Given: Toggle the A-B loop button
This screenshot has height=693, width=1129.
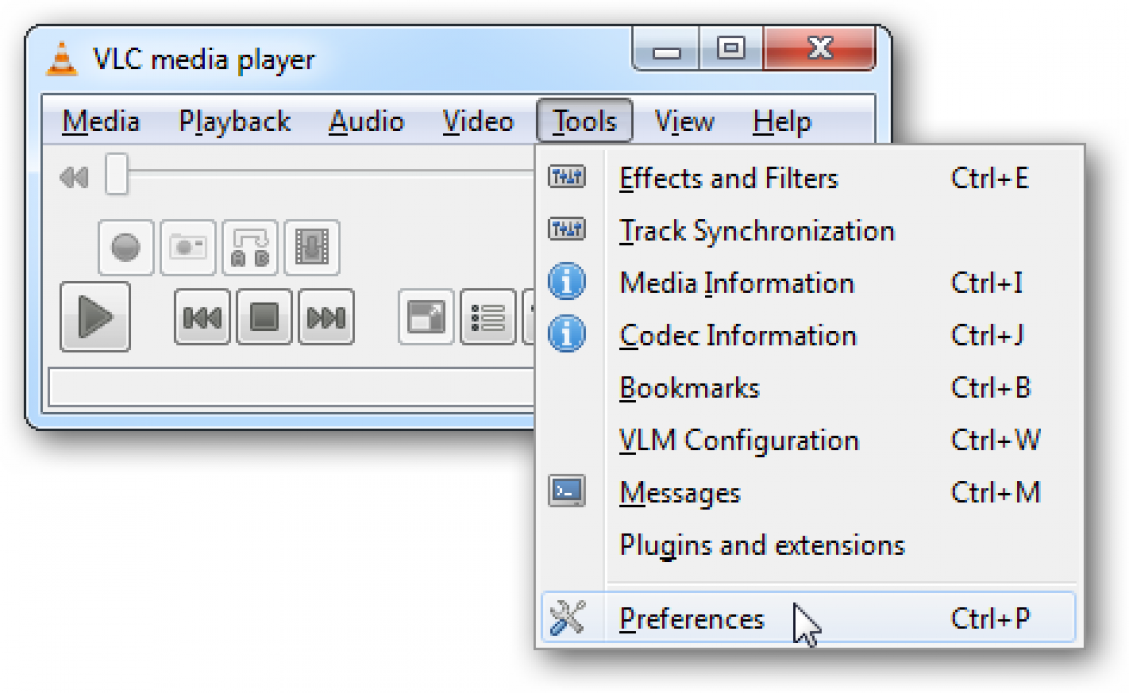Looking at the screenshot, I should pyautogui.click(x=250, y=248).
